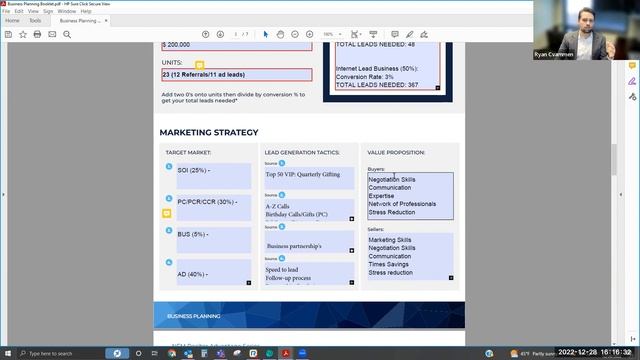The image size is (640, 360).
Task: Select the Highlight pen tool
Action: pos(409,34)
